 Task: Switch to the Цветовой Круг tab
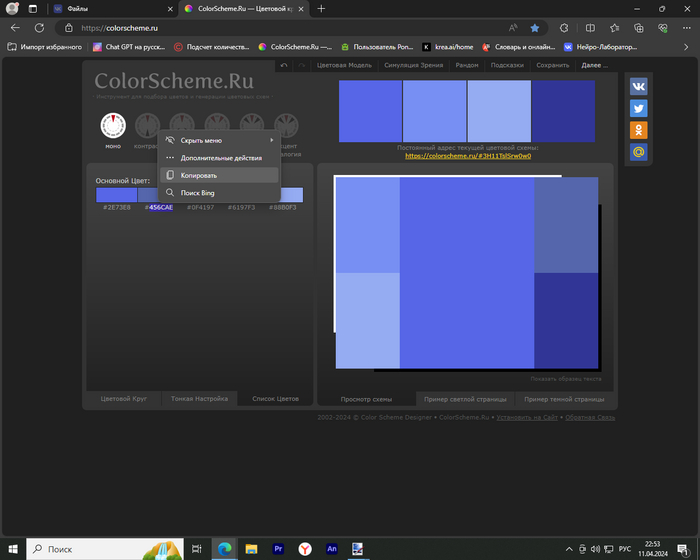[x=124, y=399]
